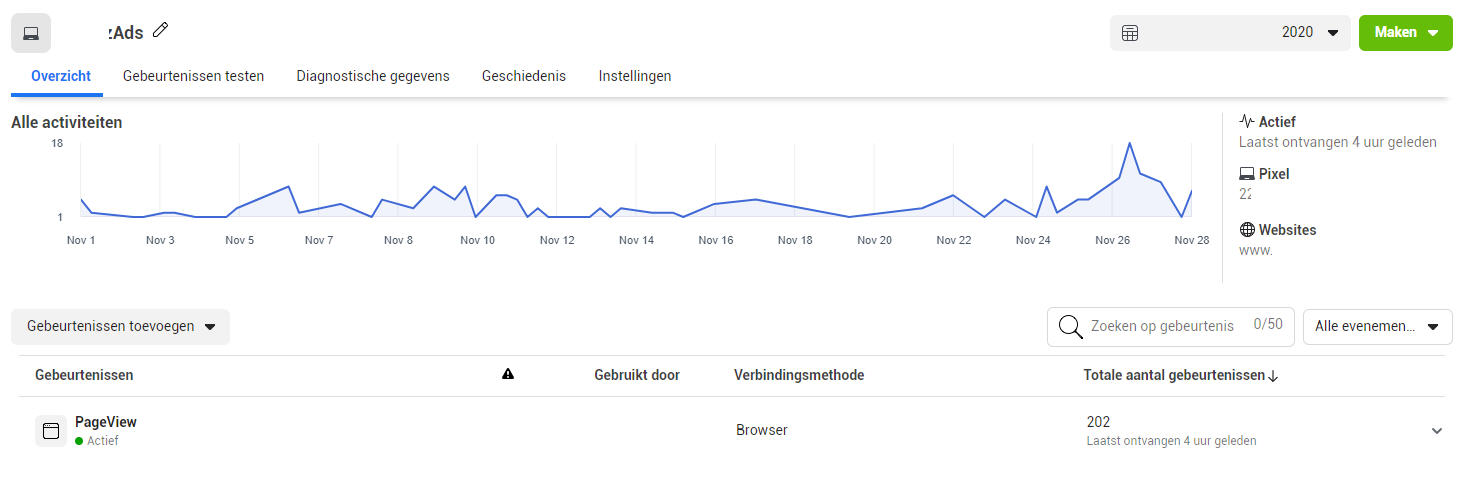Switch to Gebeurtenissen testen tab
This screenshot has height=498, width=1466.
click(x=193, y=76)
